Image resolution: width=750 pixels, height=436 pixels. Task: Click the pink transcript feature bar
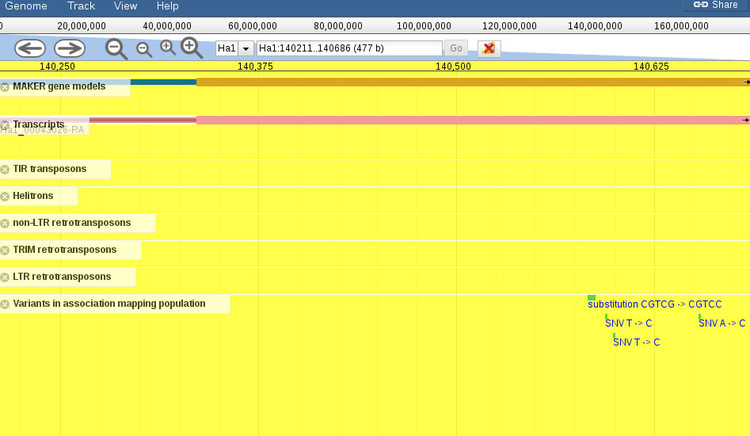[473, 120]
